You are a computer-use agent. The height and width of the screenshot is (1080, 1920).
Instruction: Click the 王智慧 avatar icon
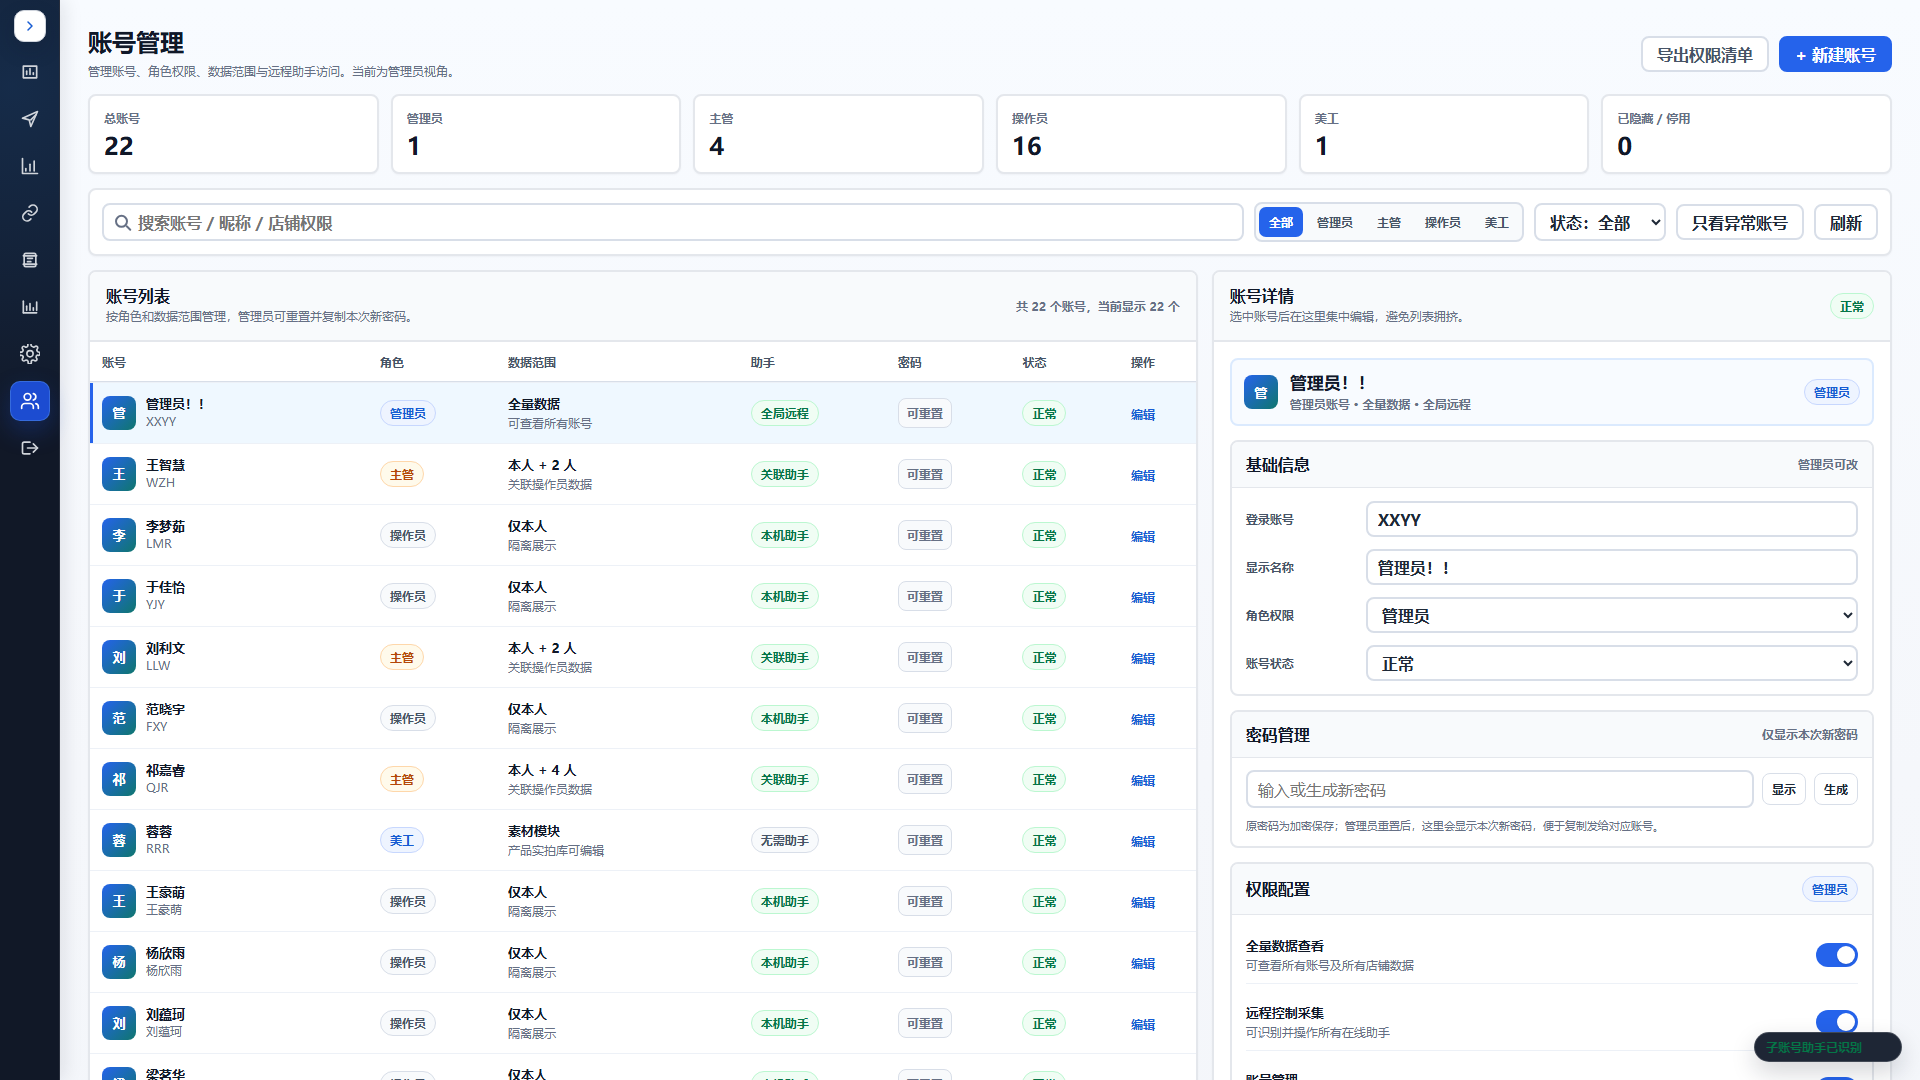pyautogui.click(x=119, y=474)
